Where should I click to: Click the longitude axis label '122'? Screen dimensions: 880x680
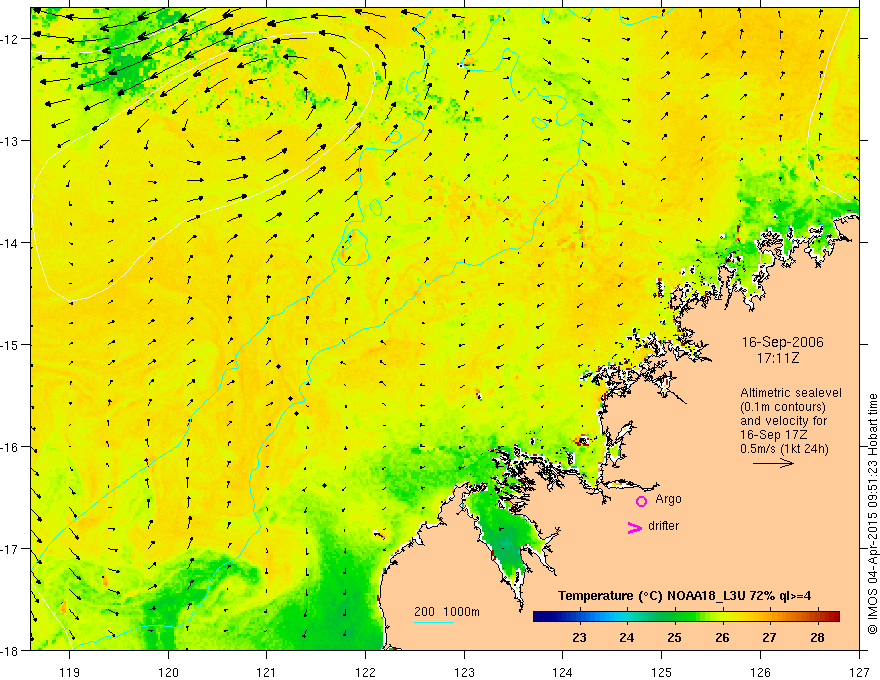coord(365,672)
